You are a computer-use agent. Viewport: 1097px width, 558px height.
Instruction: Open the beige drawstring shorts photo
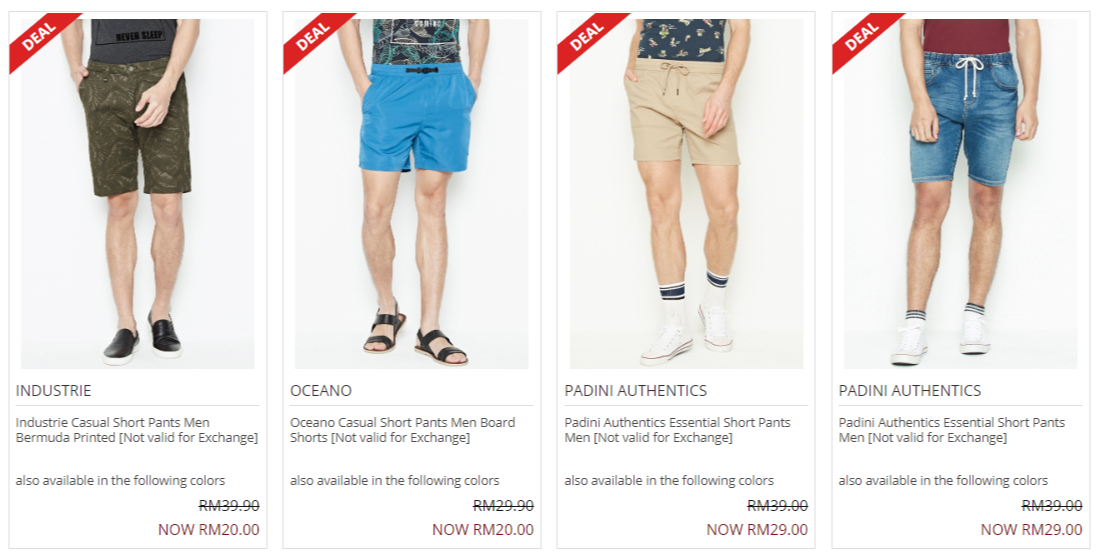(x=686, y=193)
